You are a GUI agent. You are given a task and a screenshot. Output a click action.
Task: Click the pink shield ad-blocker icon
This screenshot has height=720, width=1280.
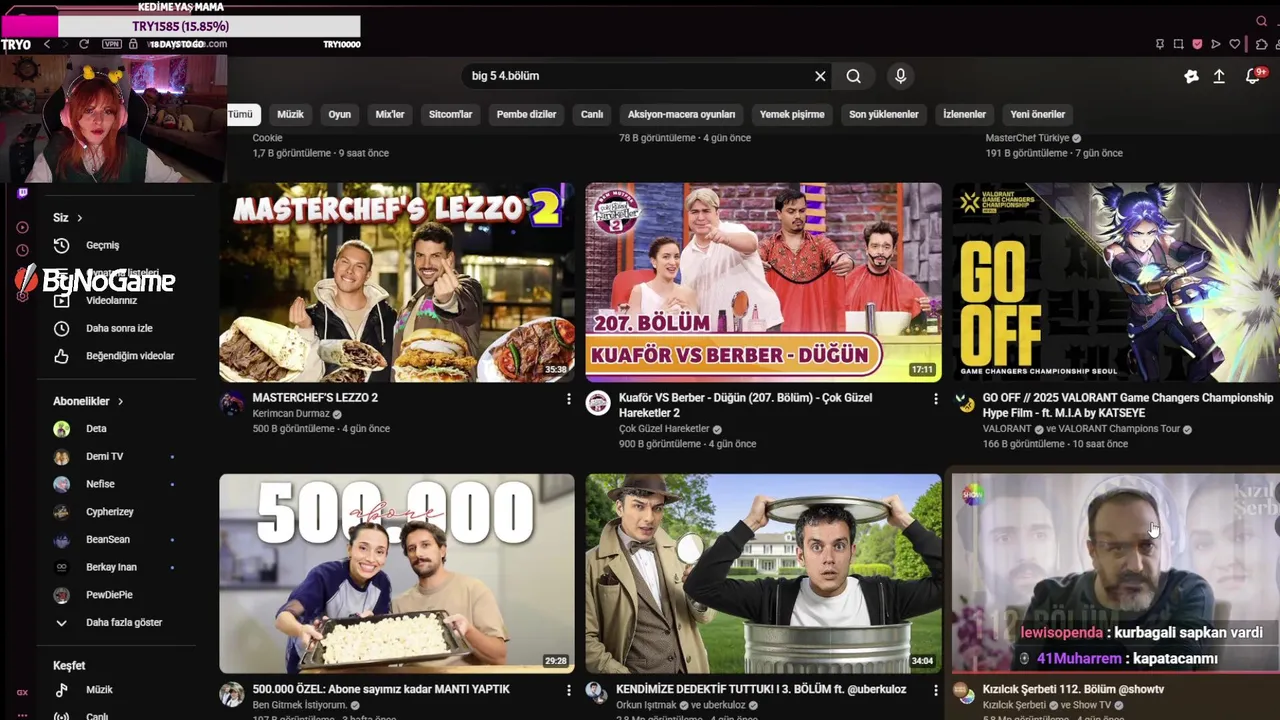pos(1197,44)
